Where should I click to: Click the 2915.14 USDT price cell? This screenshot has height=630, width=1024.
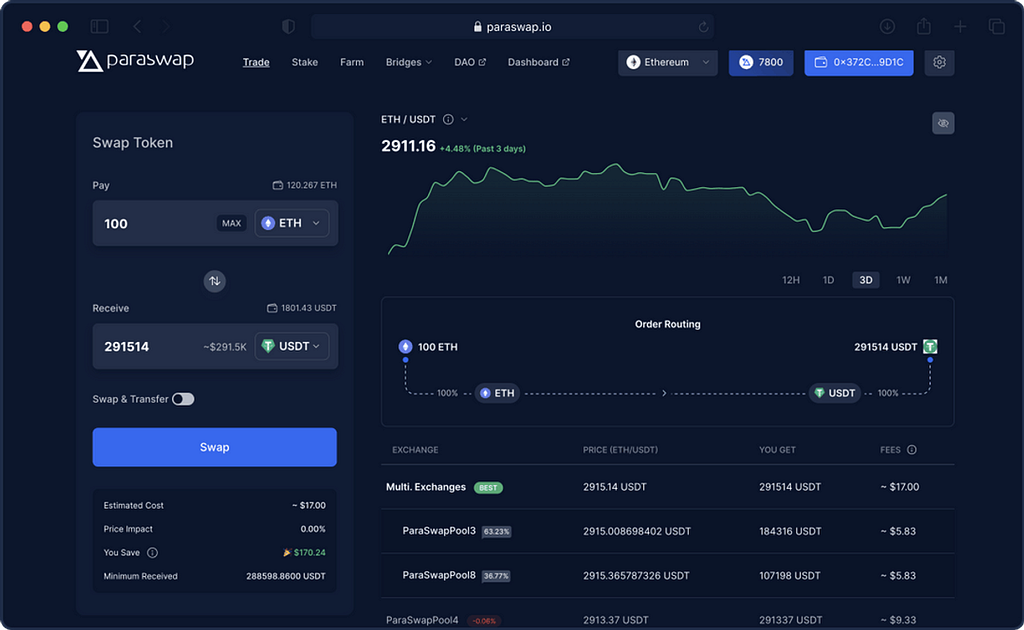615,487
